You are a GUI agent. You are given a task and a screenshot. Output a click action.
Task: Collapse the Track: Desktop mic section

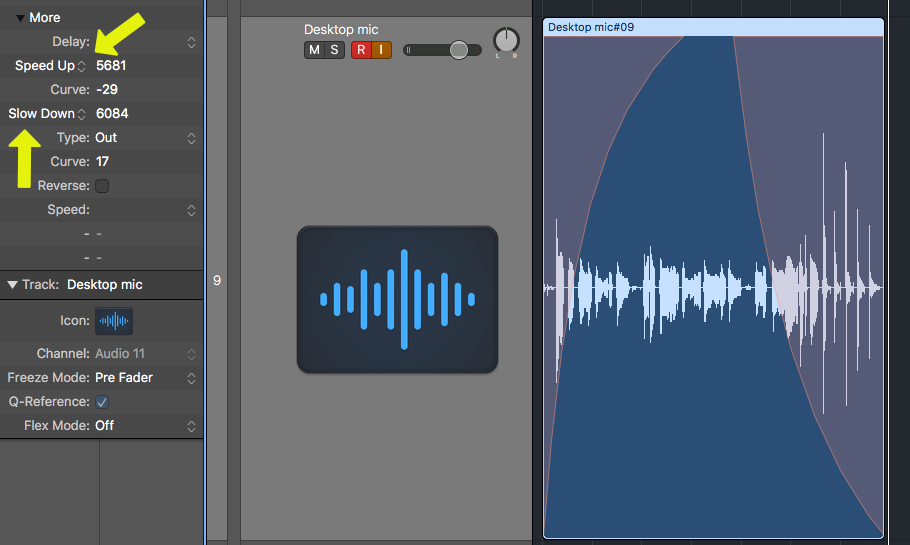(x=12, y=285)
